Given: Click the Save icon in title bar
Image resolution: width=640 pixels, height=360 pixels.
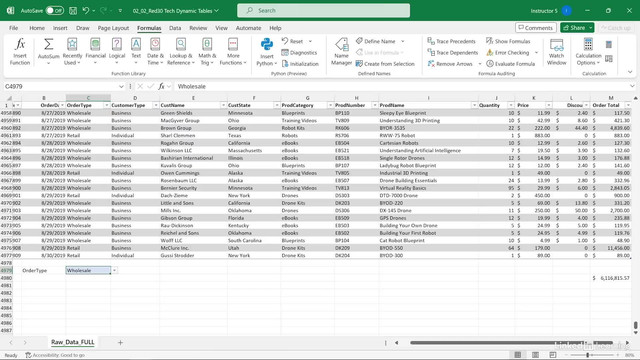Looking at the screenshot, I should 73,11.
